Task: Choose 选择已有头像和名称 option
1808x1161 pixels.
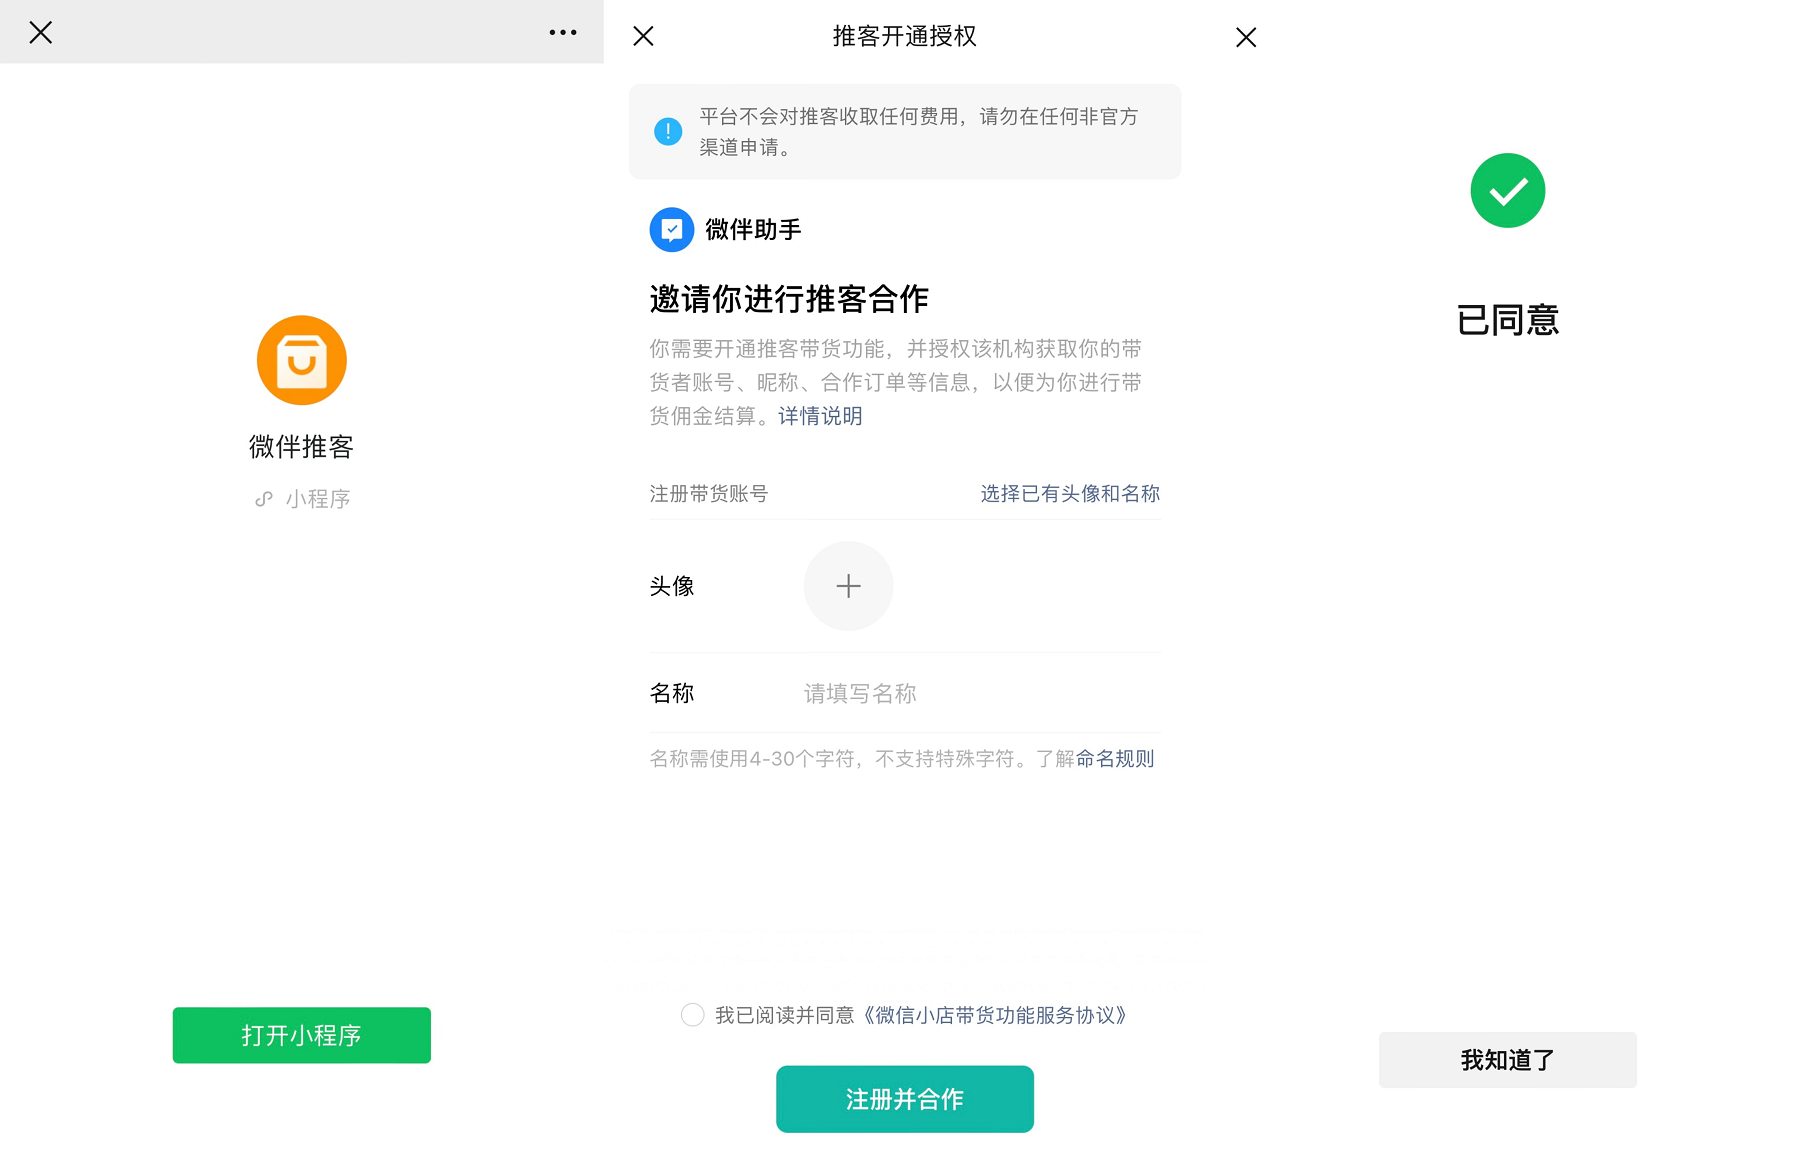Action: tap(1069, 494)
